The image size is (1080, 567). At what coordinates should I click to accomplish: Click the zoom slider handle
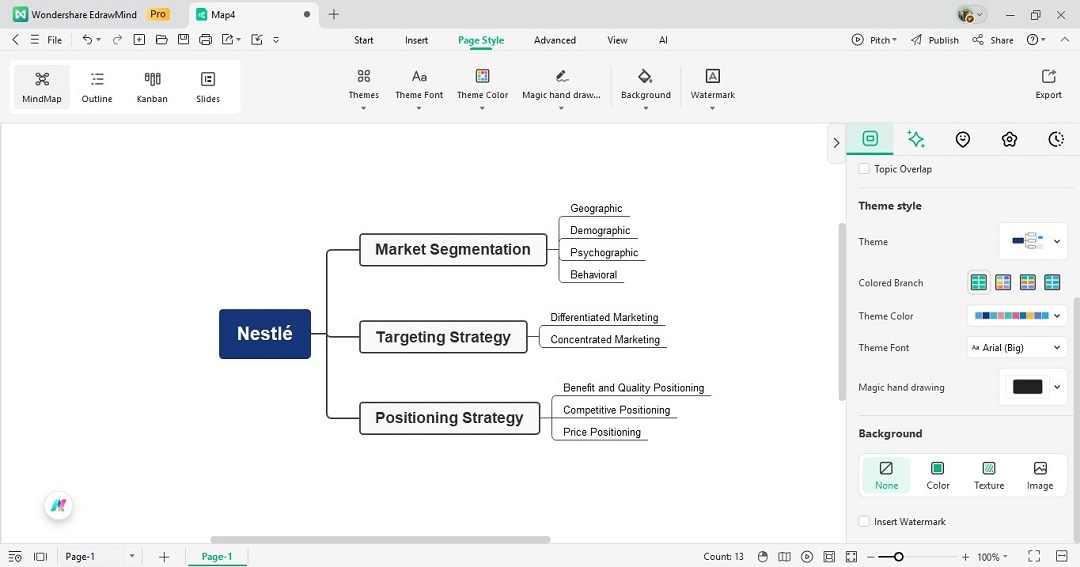pos(898,557)
